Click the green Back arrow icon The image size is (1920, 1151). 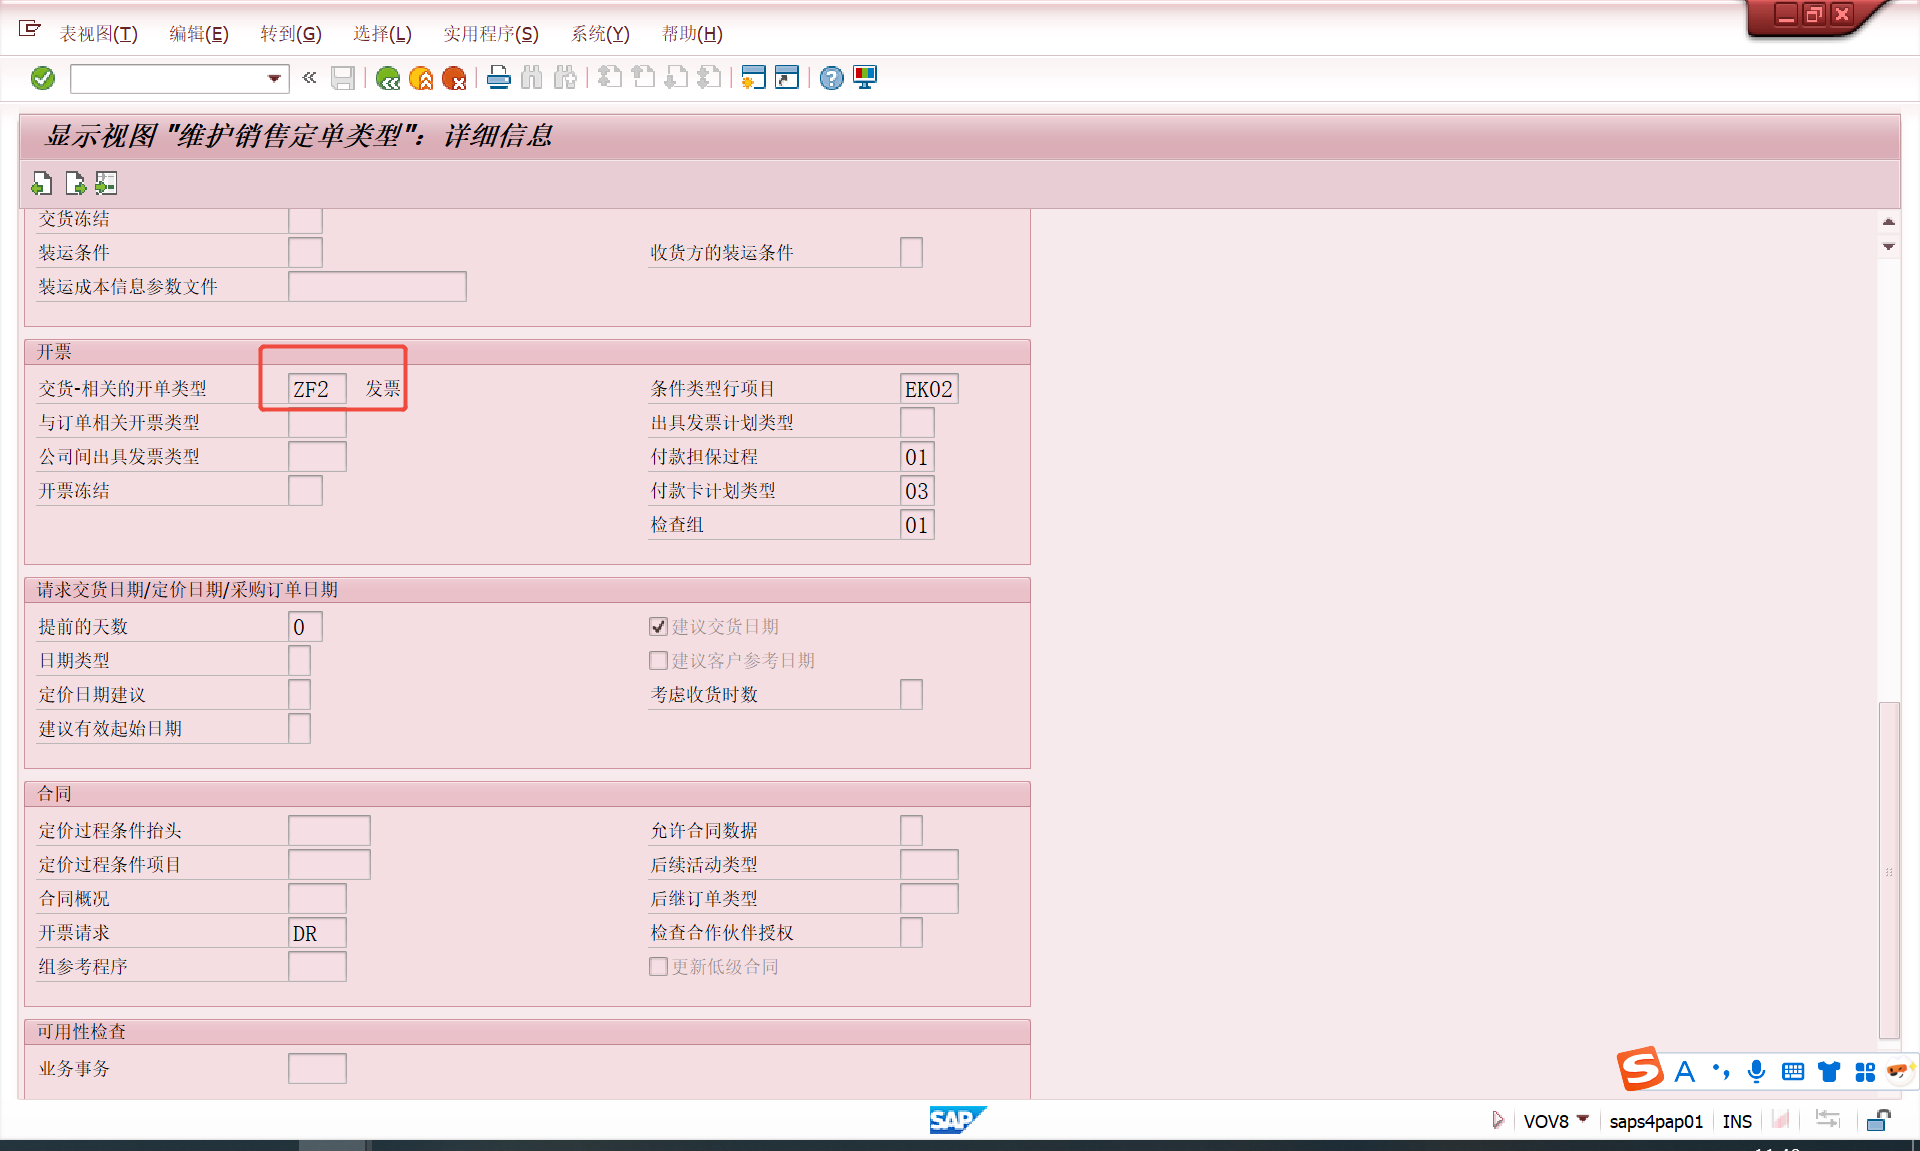tap(388, 78)
